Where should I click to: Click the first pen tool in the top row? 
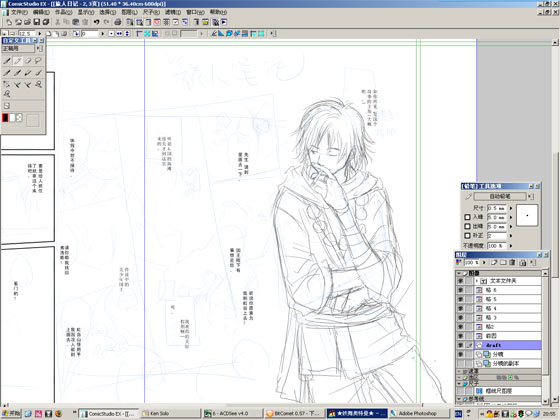[7, 61]
